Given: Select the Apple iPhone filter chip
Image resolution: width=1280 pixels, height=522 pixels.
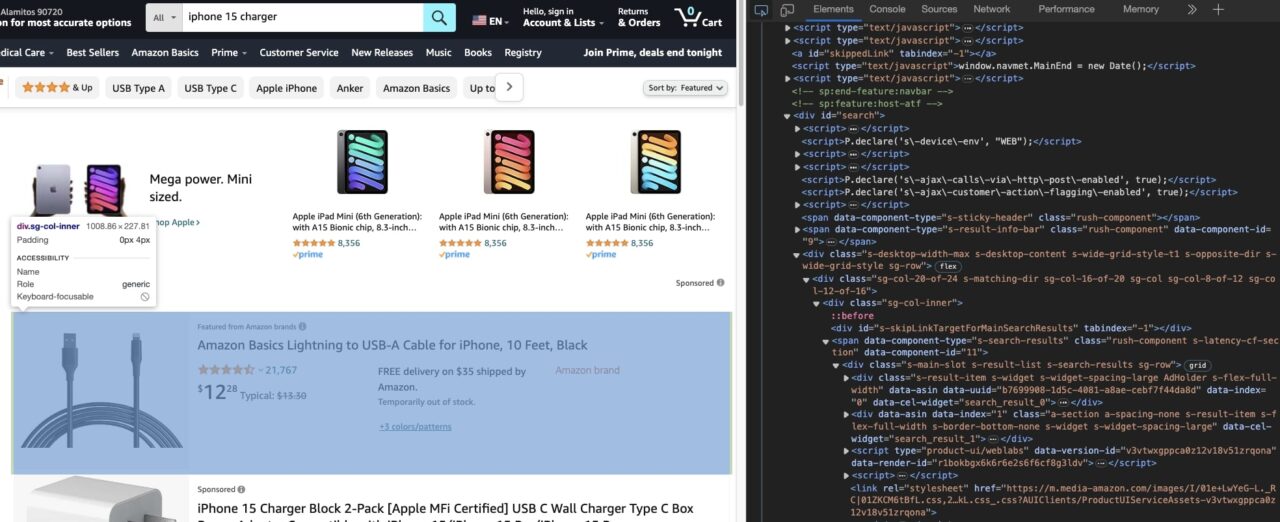Looking at the screenshot, I should point(286,88).
